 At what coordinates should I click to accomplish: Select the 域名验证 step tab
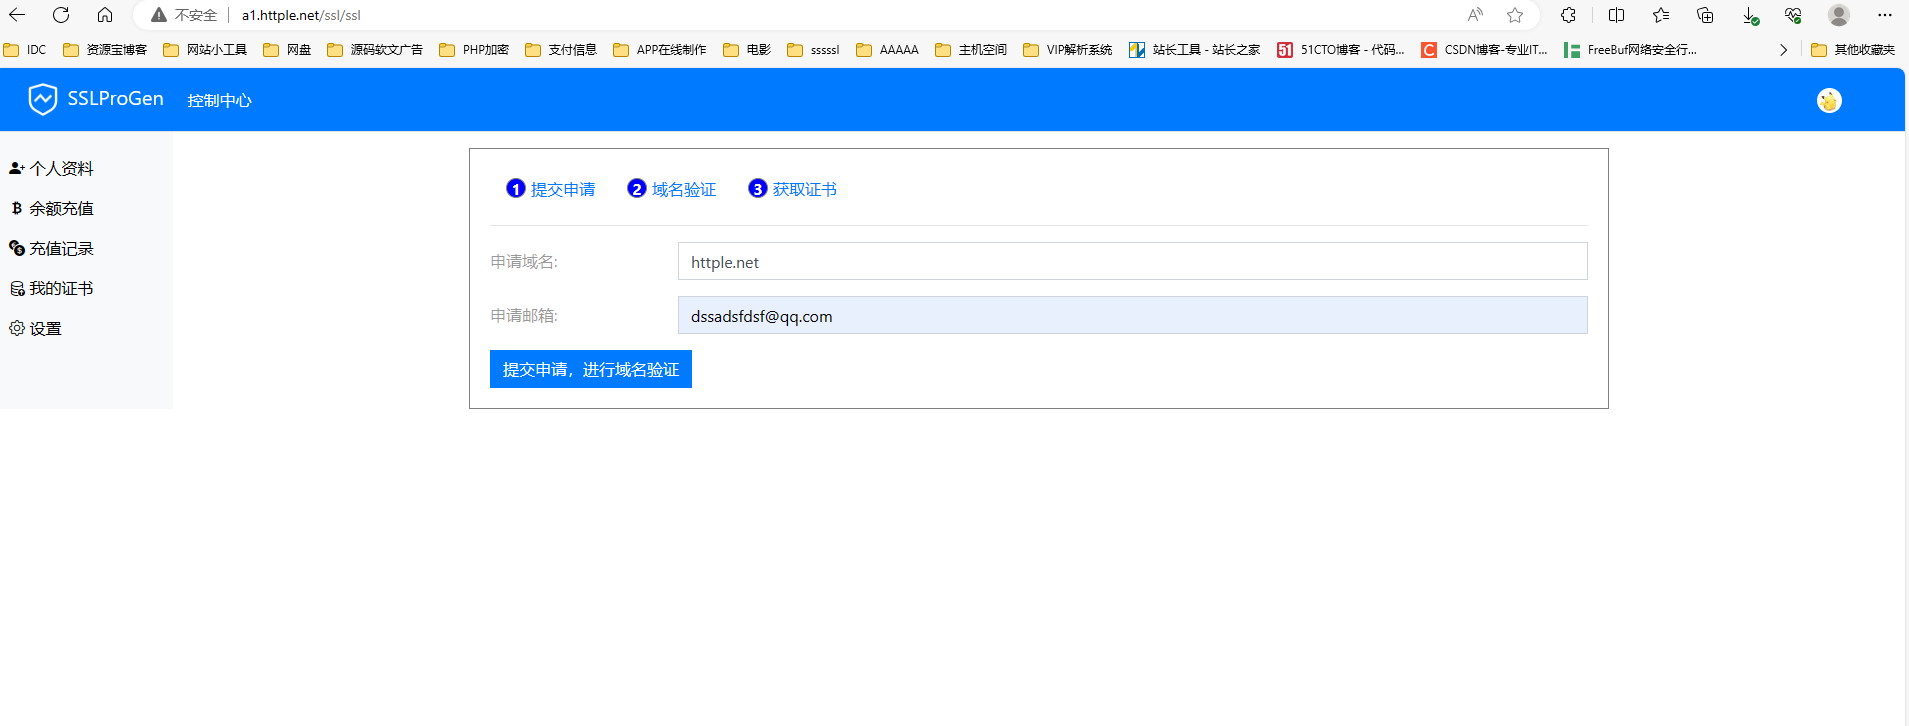[672, 189]
